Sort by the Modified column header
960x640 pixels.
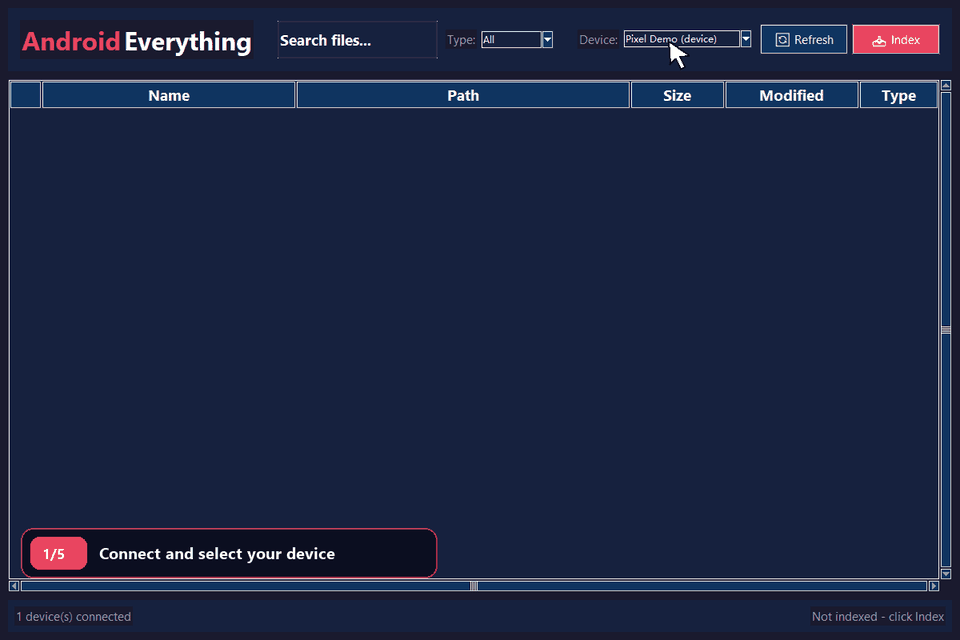(792, 96)
